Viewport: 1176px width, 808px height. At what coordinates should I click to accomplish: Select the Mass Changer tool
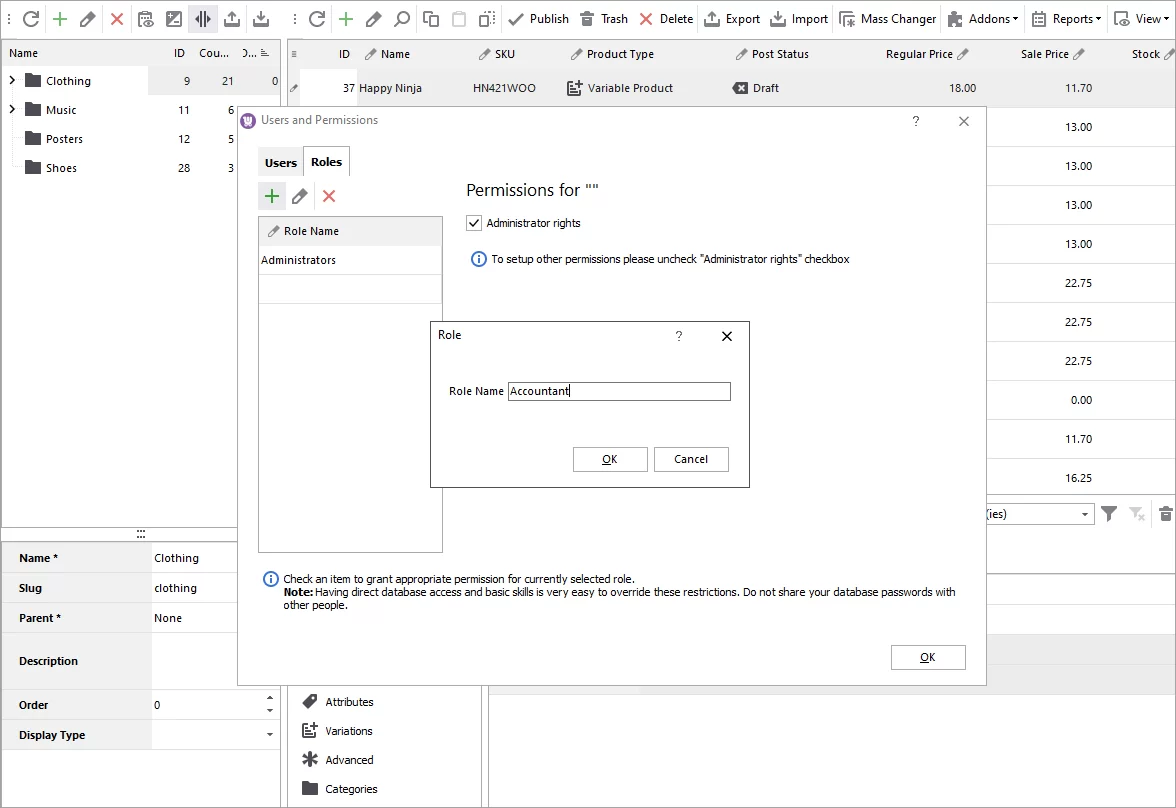(x=886, y=18)
